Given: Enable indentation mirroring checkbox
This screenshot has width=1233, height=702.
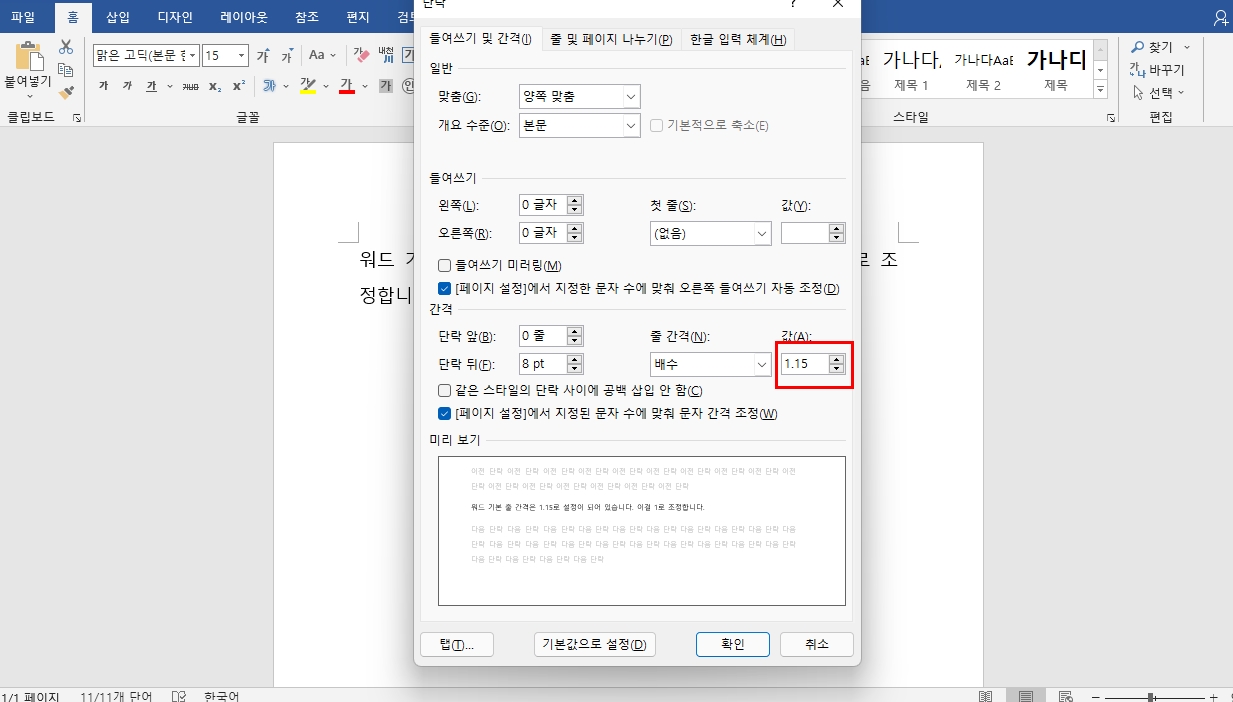Looking at the screenshot, I should 443,265.
